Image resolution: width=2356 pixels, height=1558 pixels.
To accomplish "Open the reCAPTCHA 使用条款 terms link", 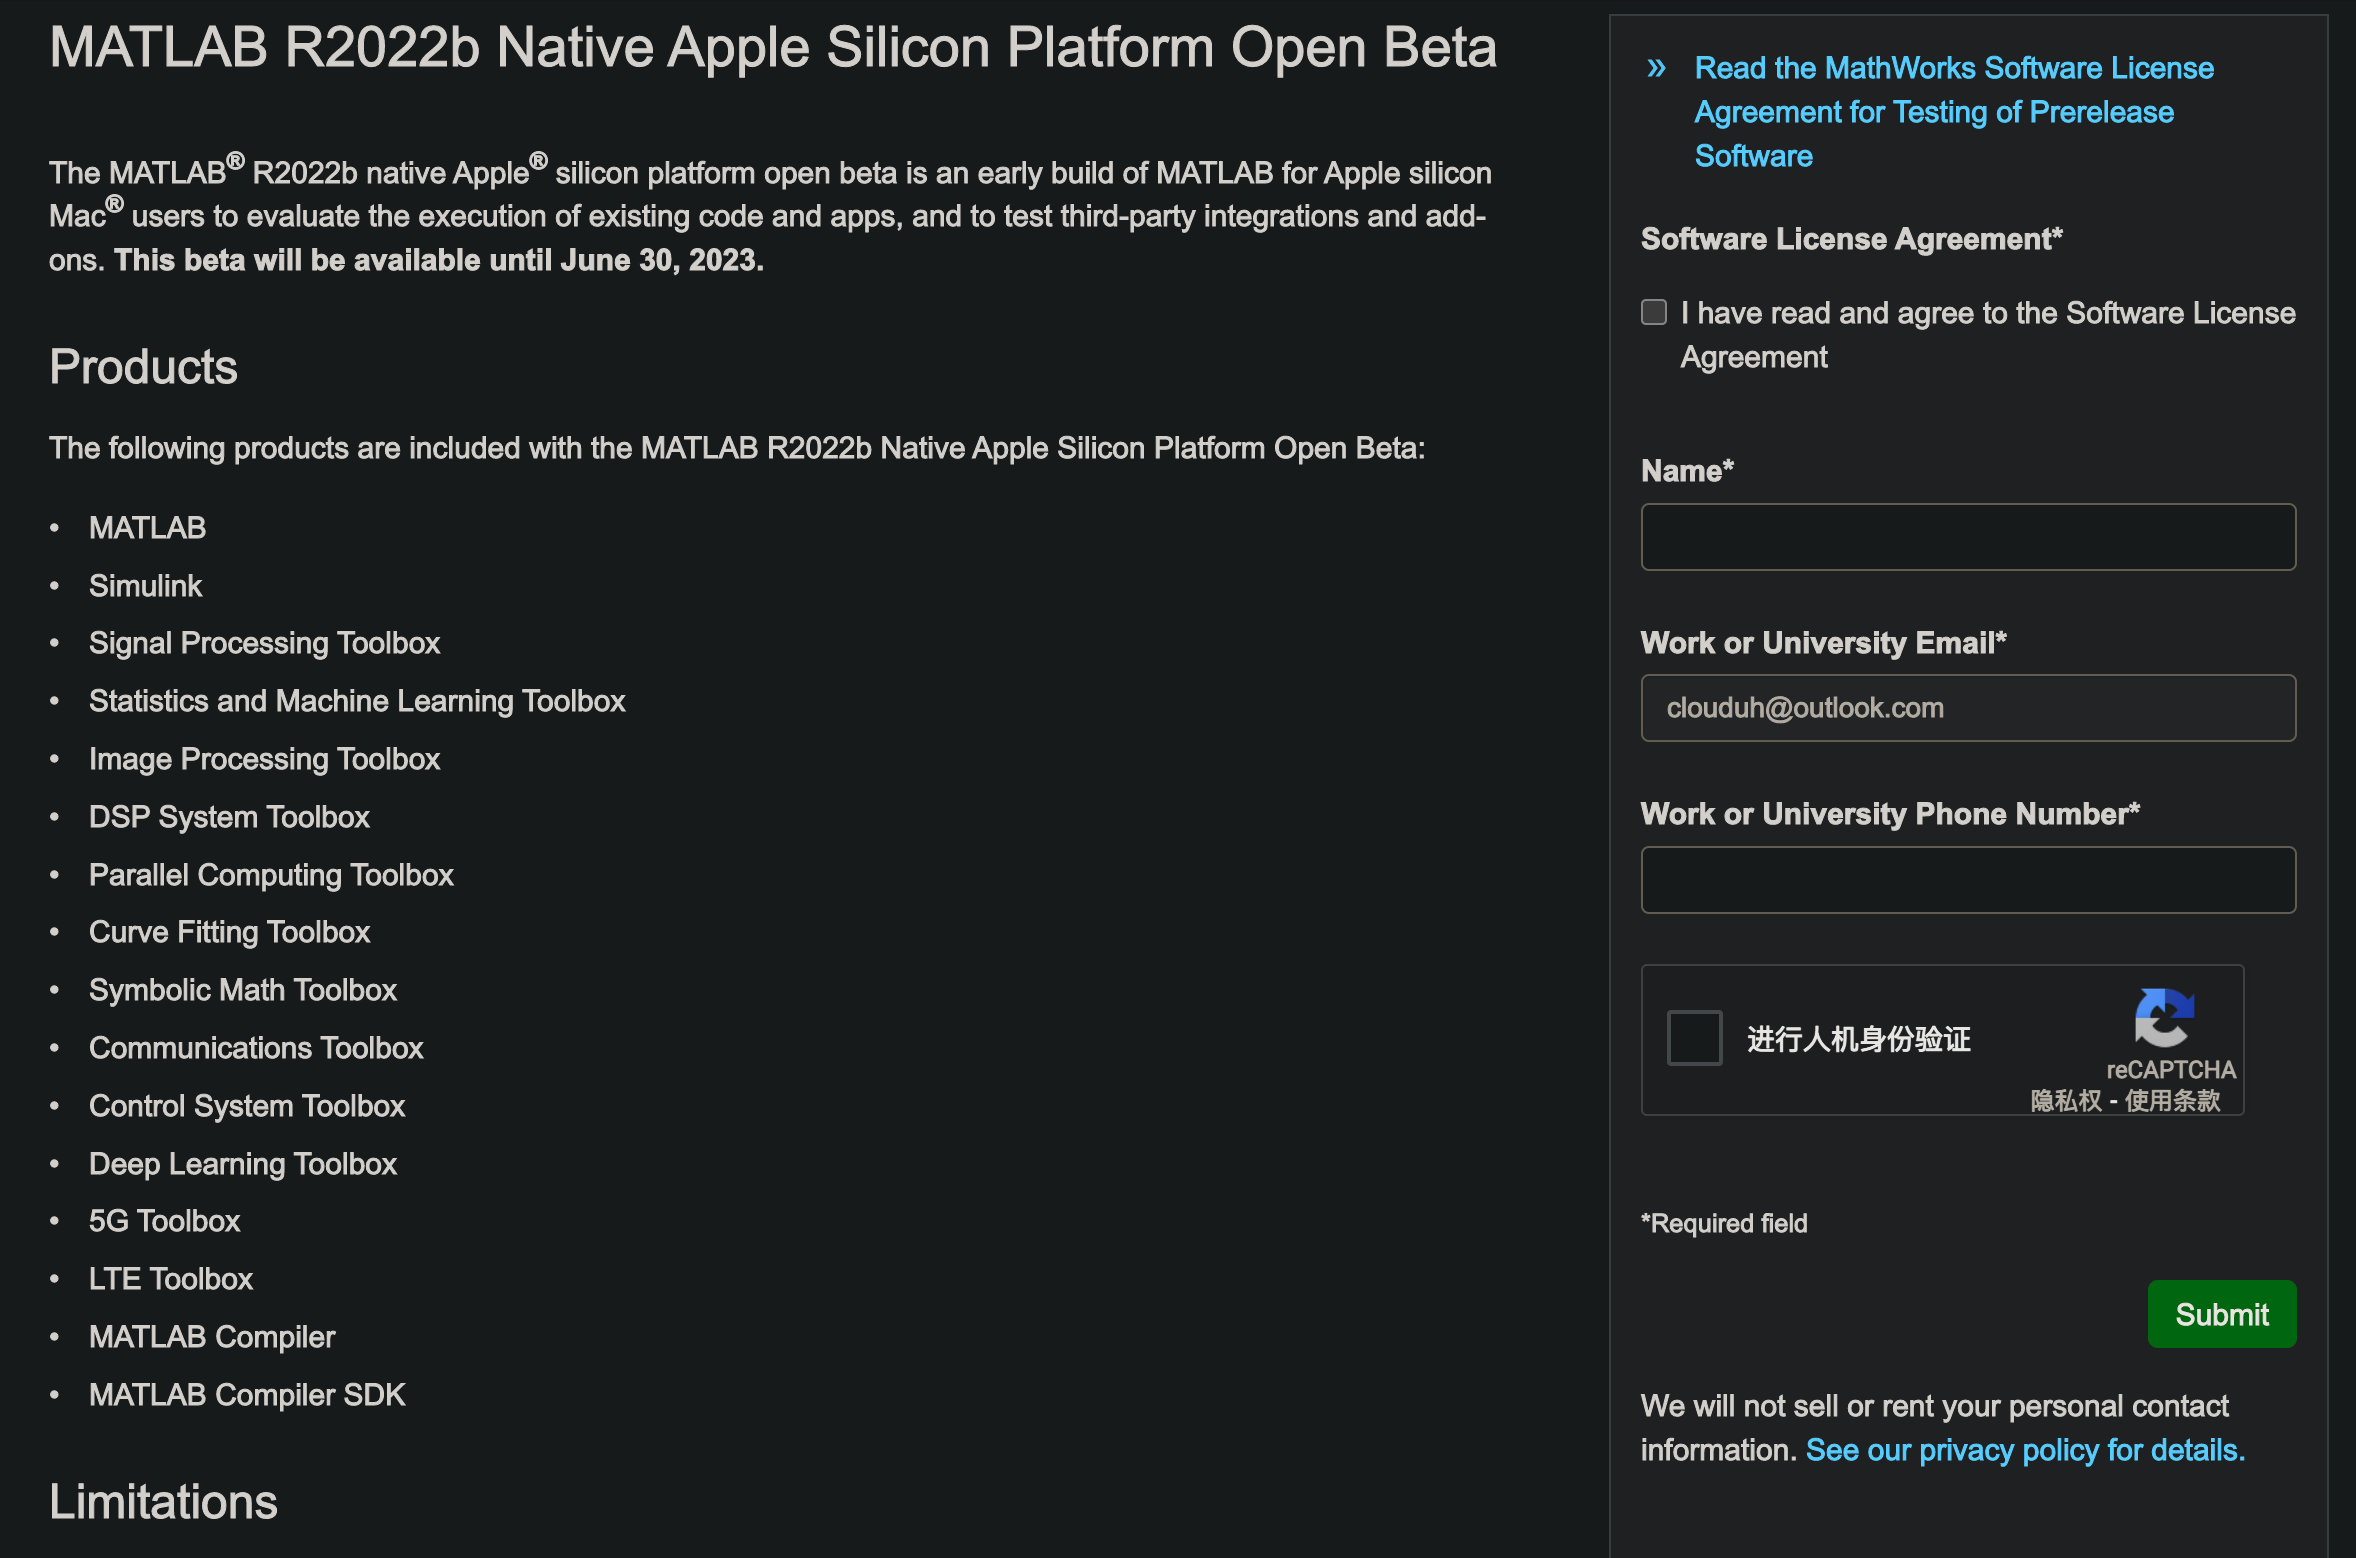I will [x=2172, y=1101].
